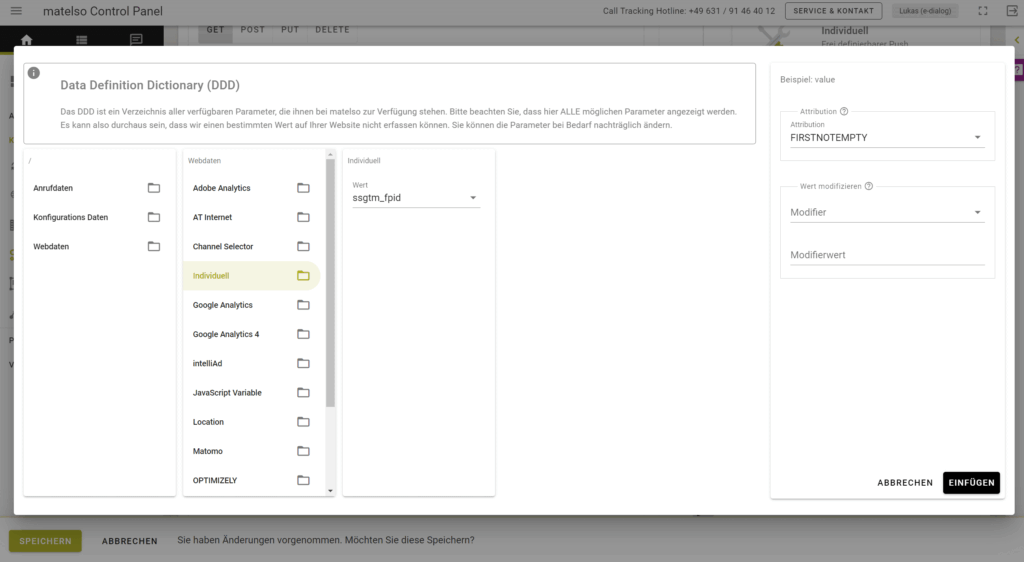Select Adobe Analytics entry
The height and width of the screenshot is (562, 1024).
pyautogui.click(x=251, y=188)
